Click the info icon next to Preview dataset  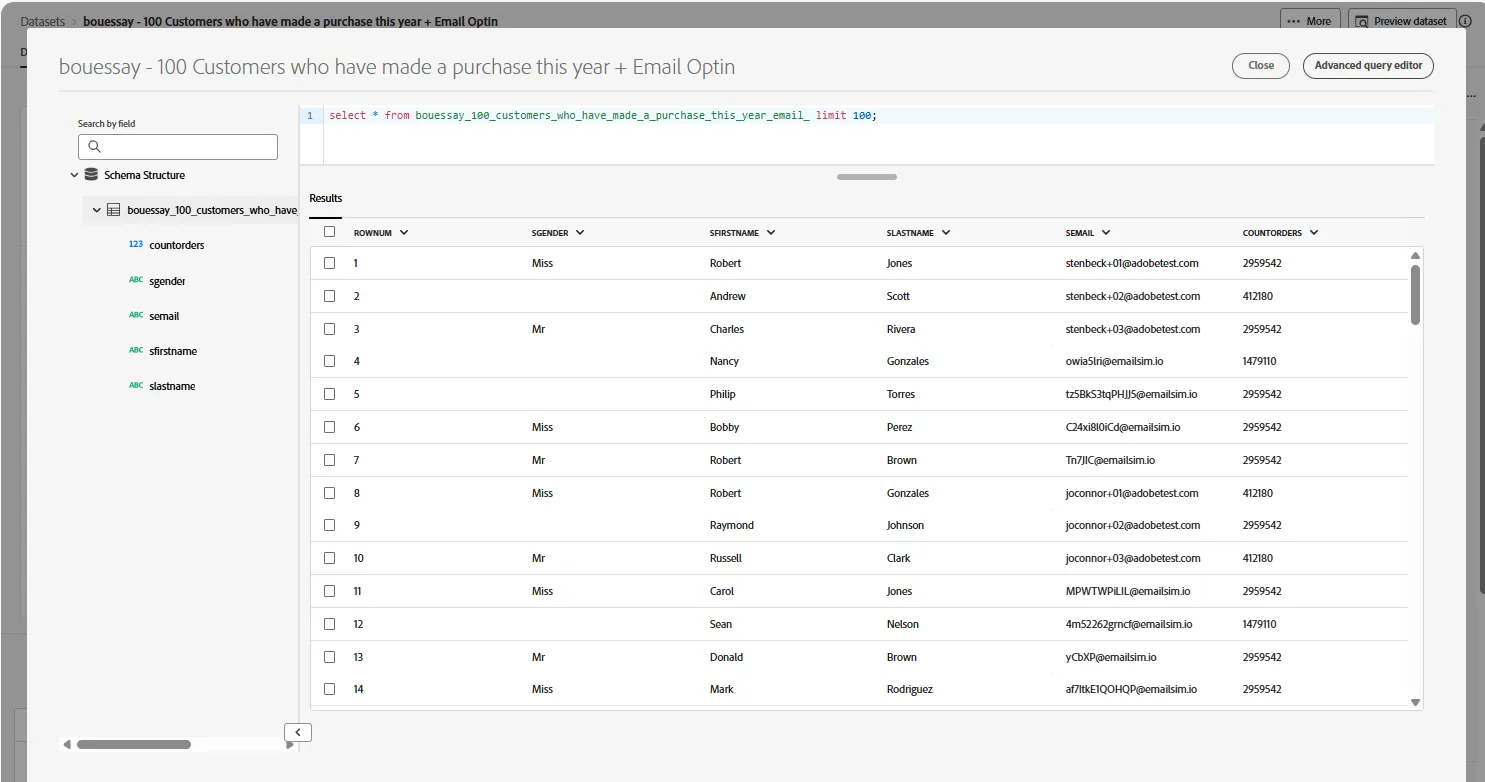(x=1465, y=21)
